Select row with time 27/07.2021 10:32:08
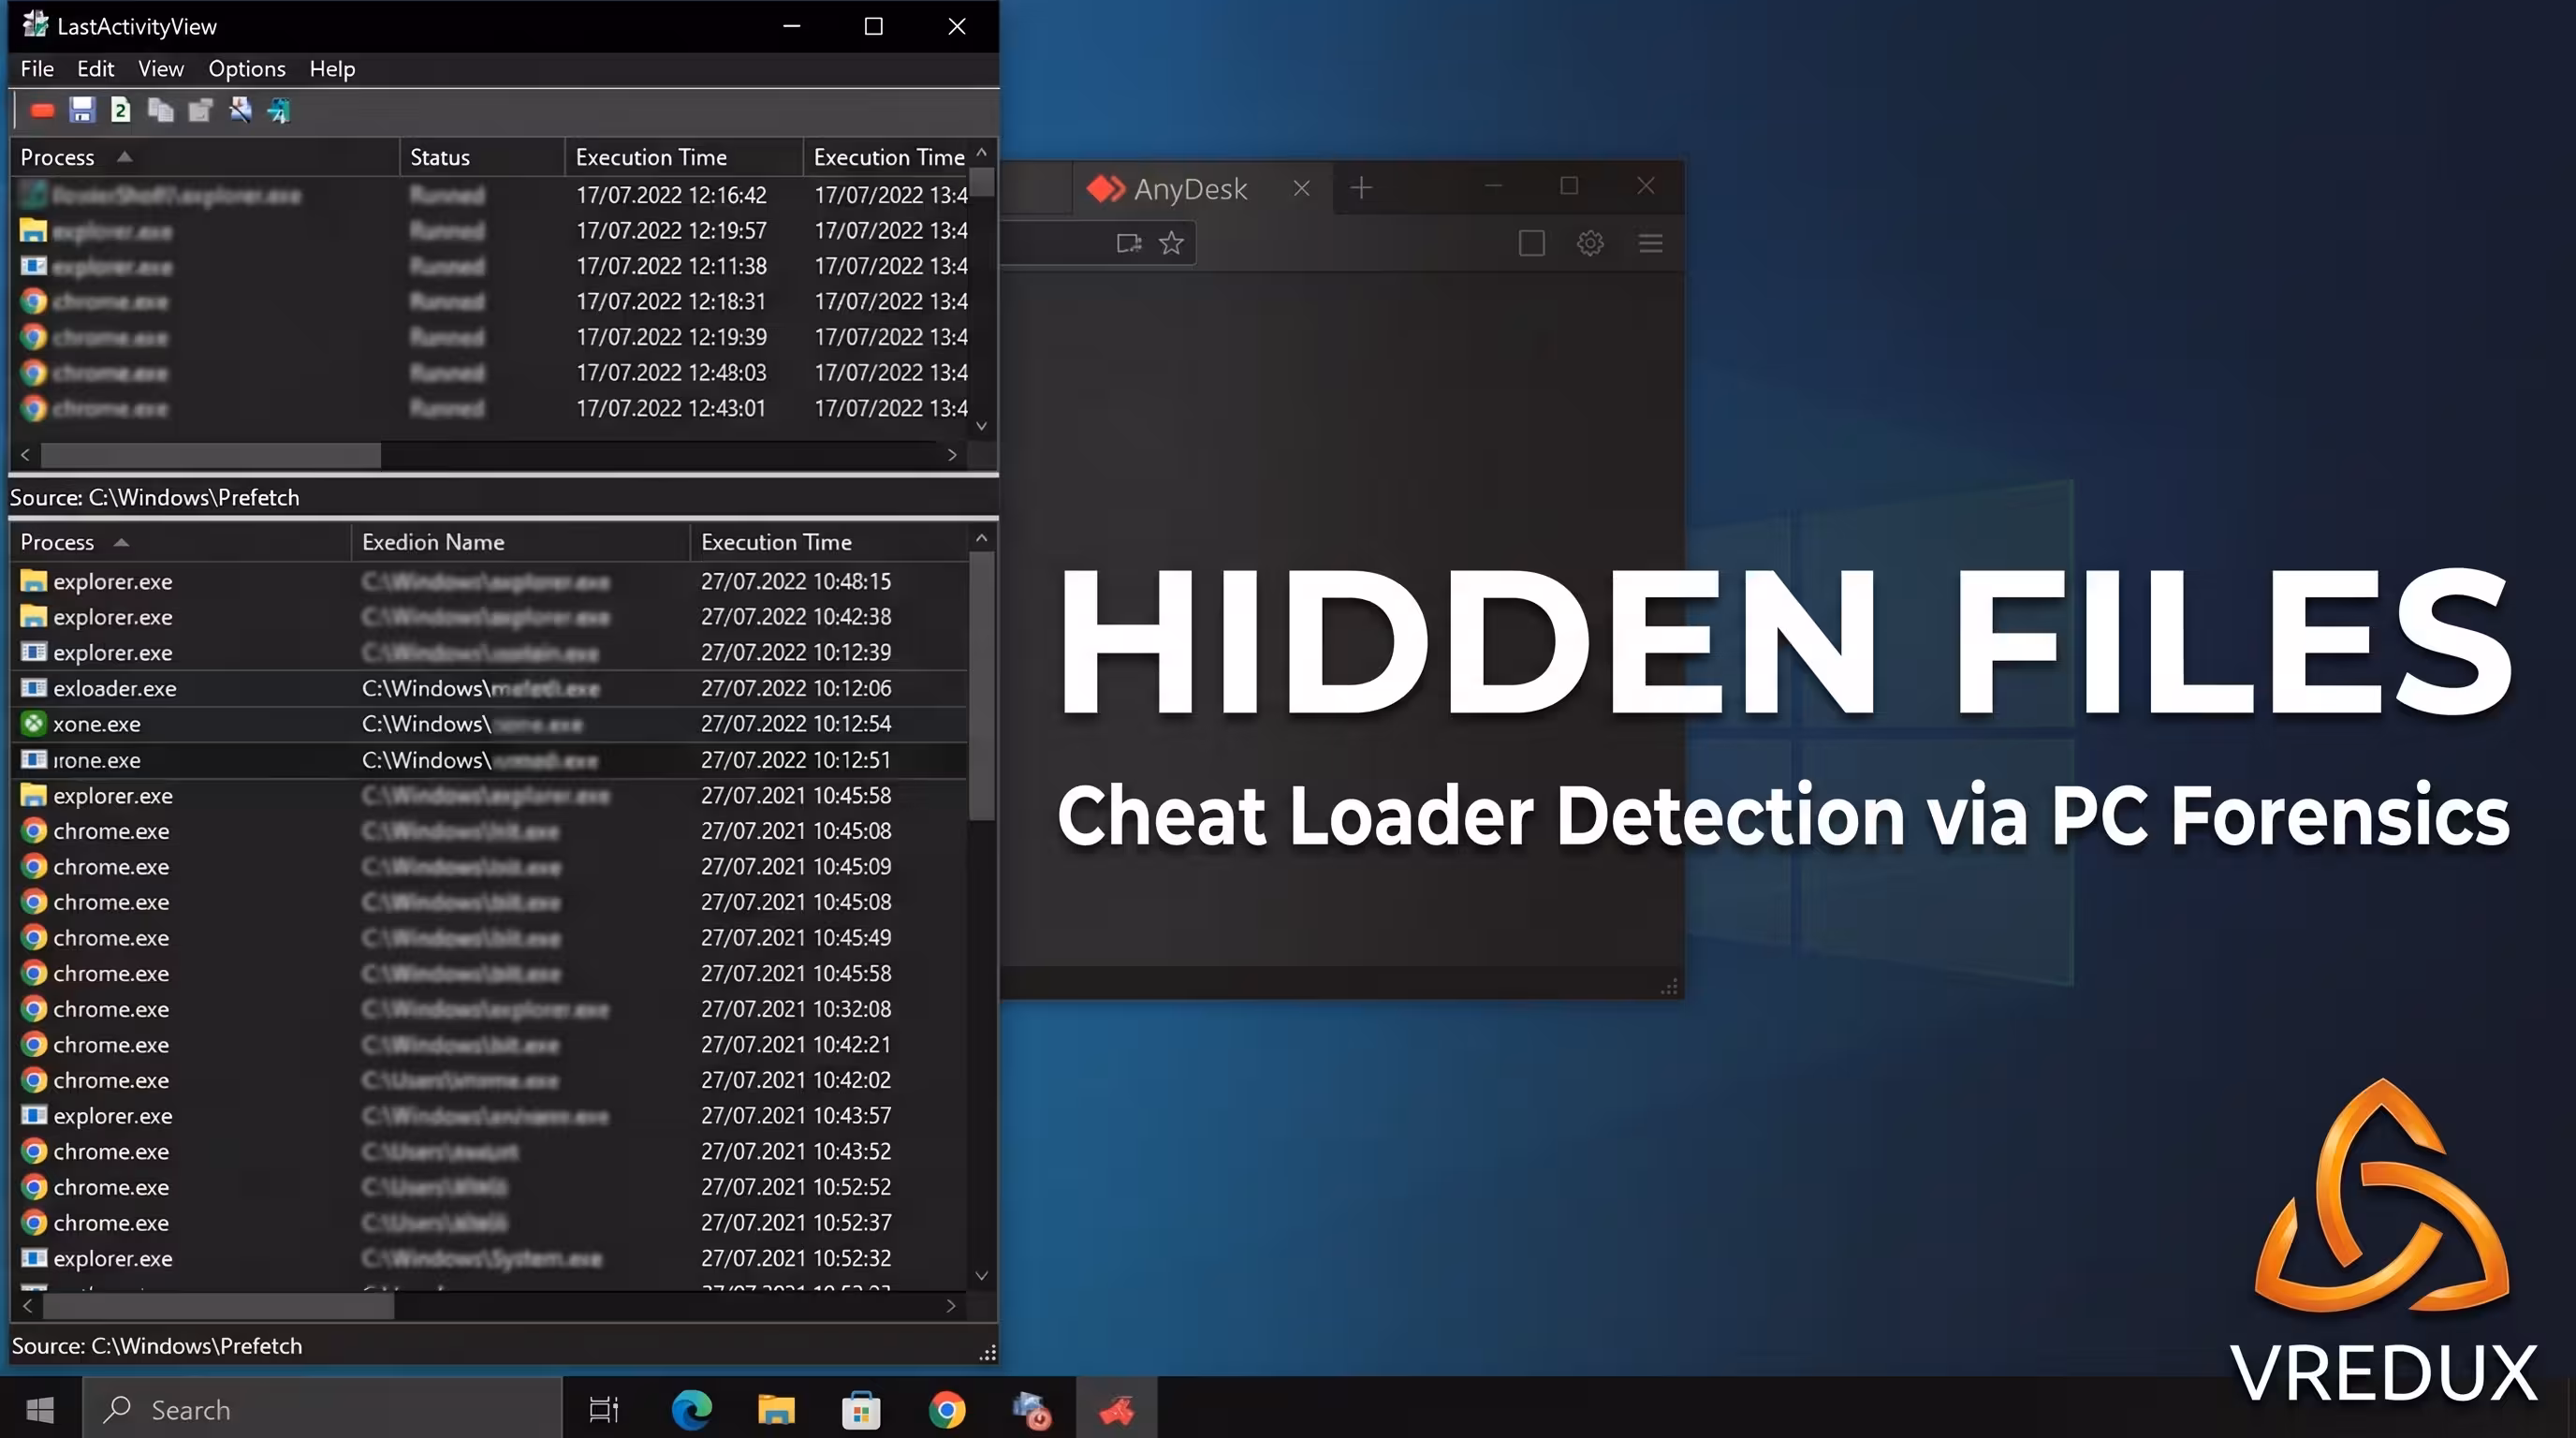 [x=489, y=1009]
